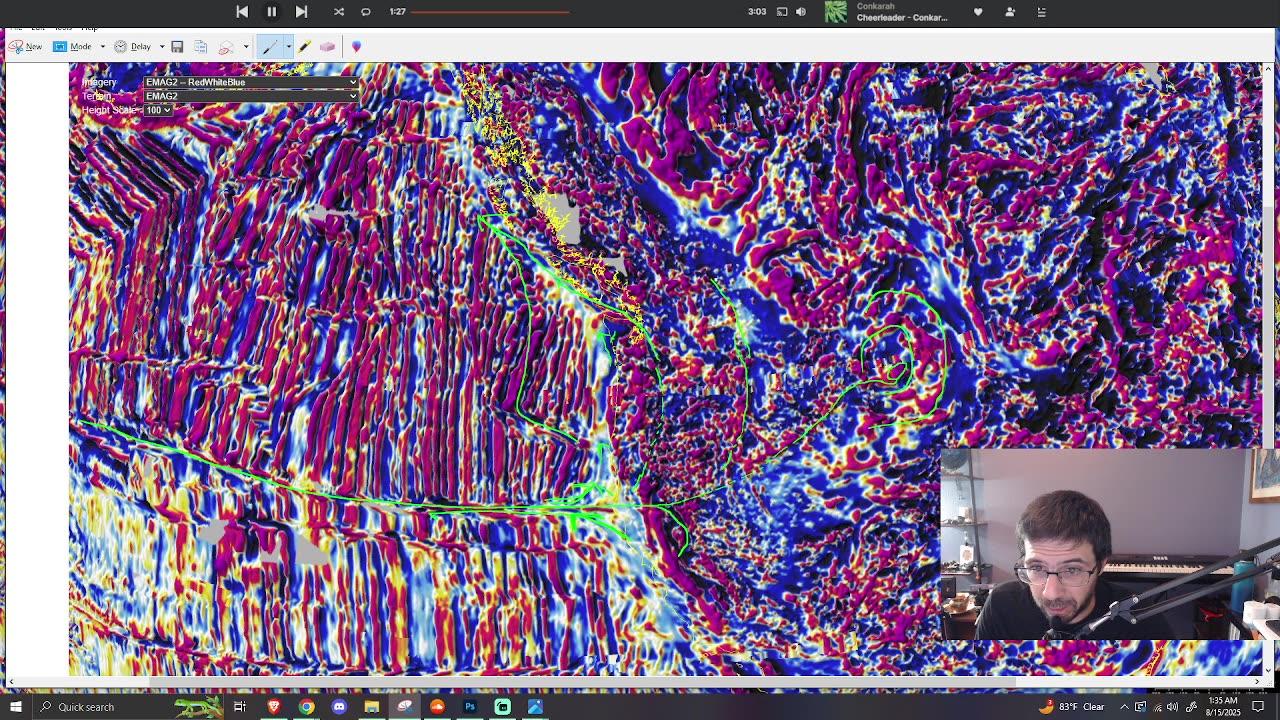Save the snip with floppy icon

point(177,46)
